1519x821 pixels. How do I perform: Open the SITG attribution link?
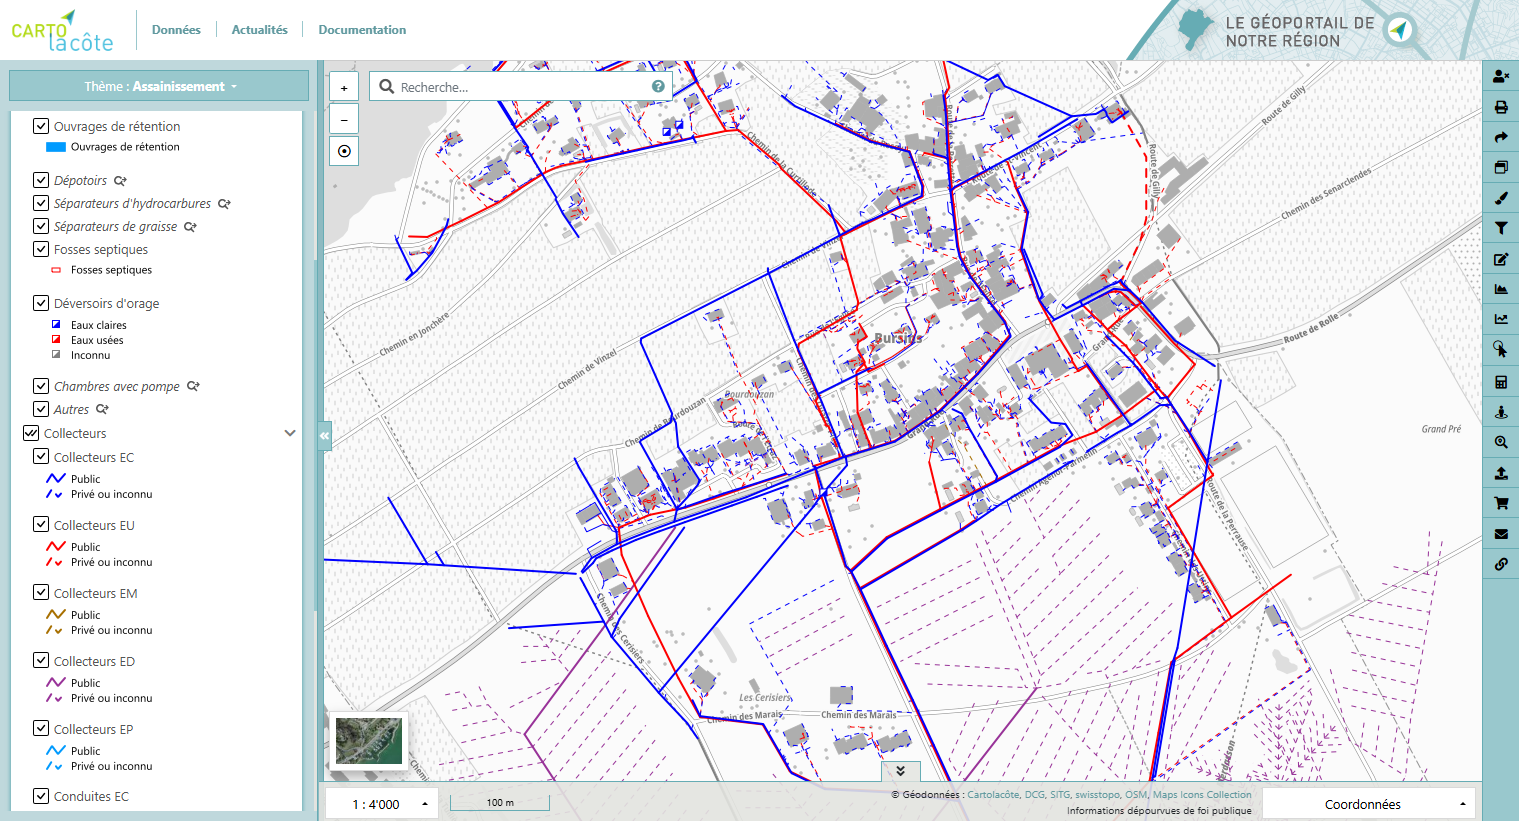pos(1060,795)
